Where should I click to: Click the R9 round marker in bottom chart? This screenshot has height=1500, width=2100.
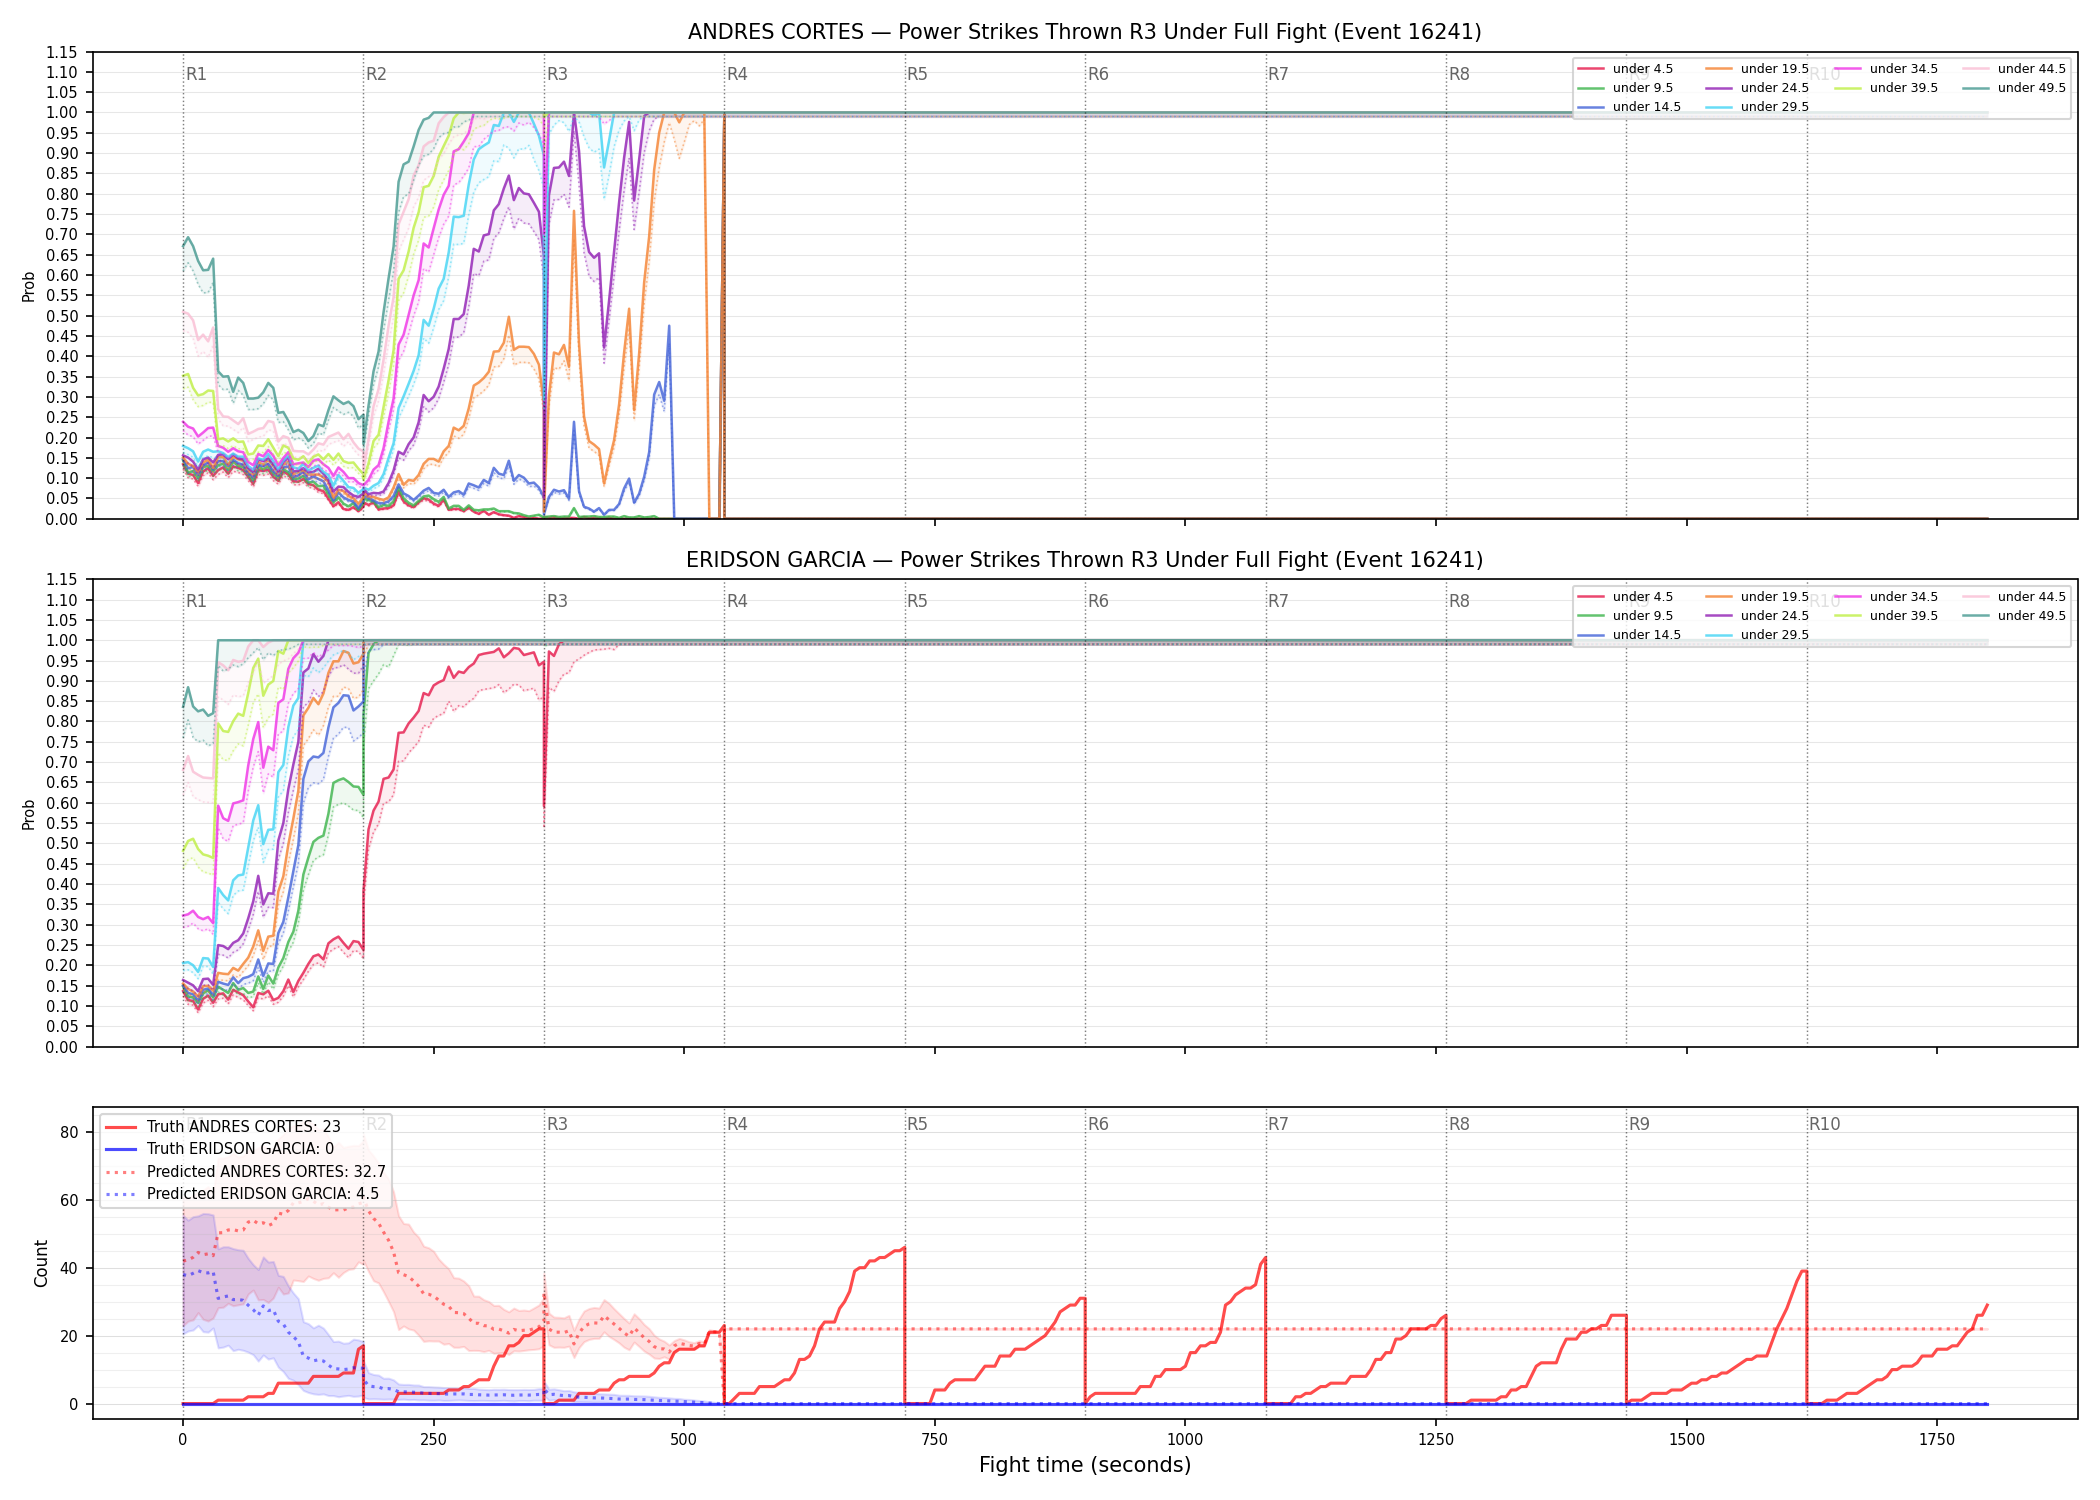[1639, 1124]
